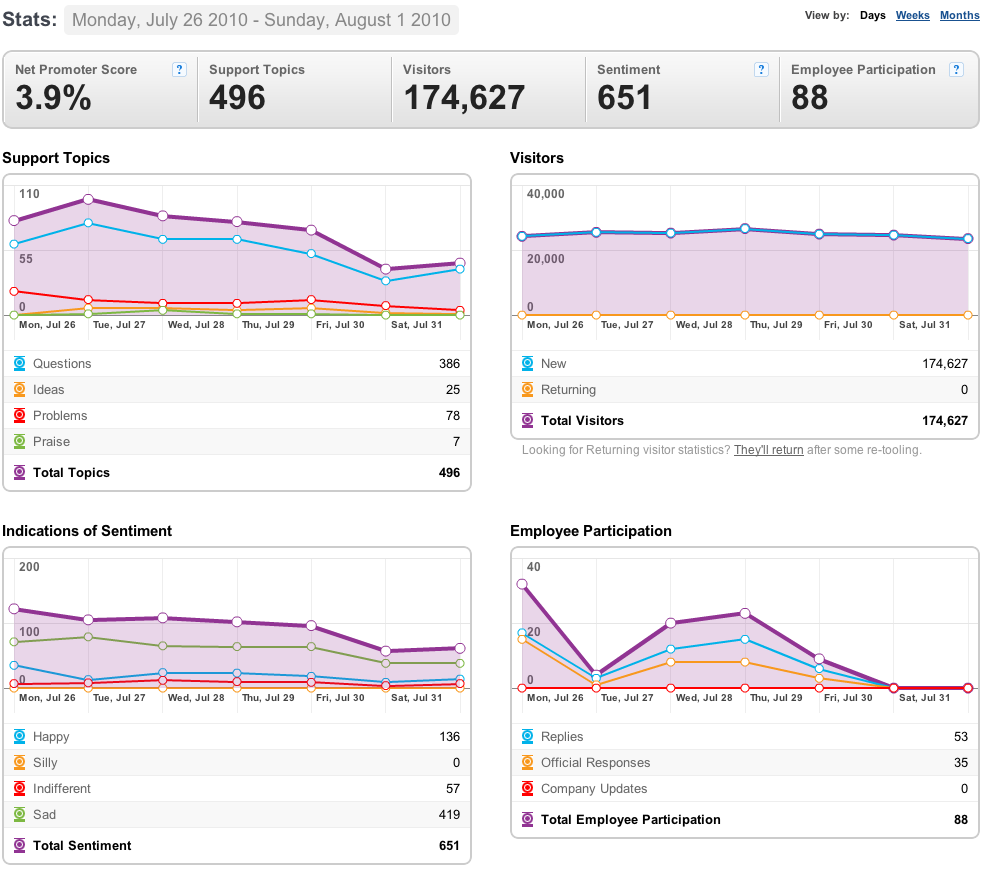Switch view to Months
Screen dimensions: 995x870
tap(959, 15)
